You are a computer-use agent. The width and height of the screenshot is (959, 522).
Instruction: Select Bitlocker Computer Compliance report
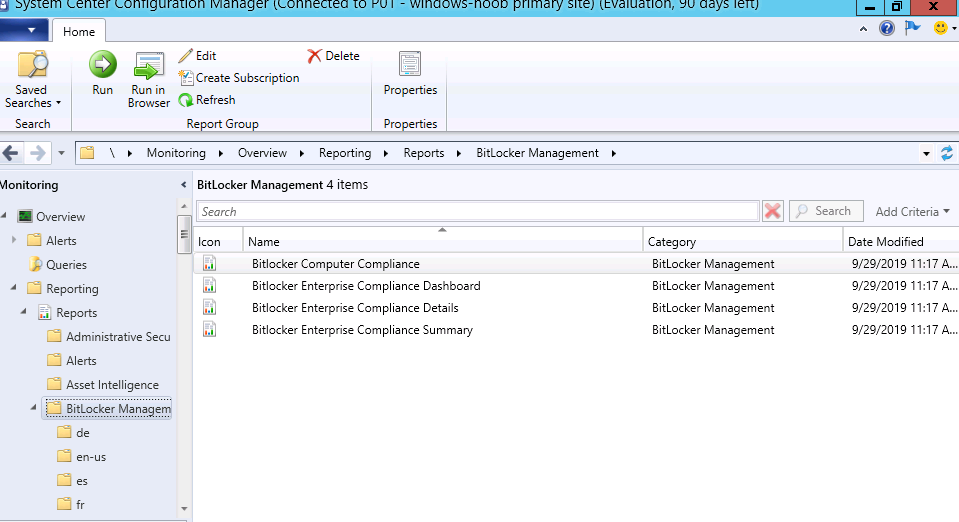click(336, 264)
